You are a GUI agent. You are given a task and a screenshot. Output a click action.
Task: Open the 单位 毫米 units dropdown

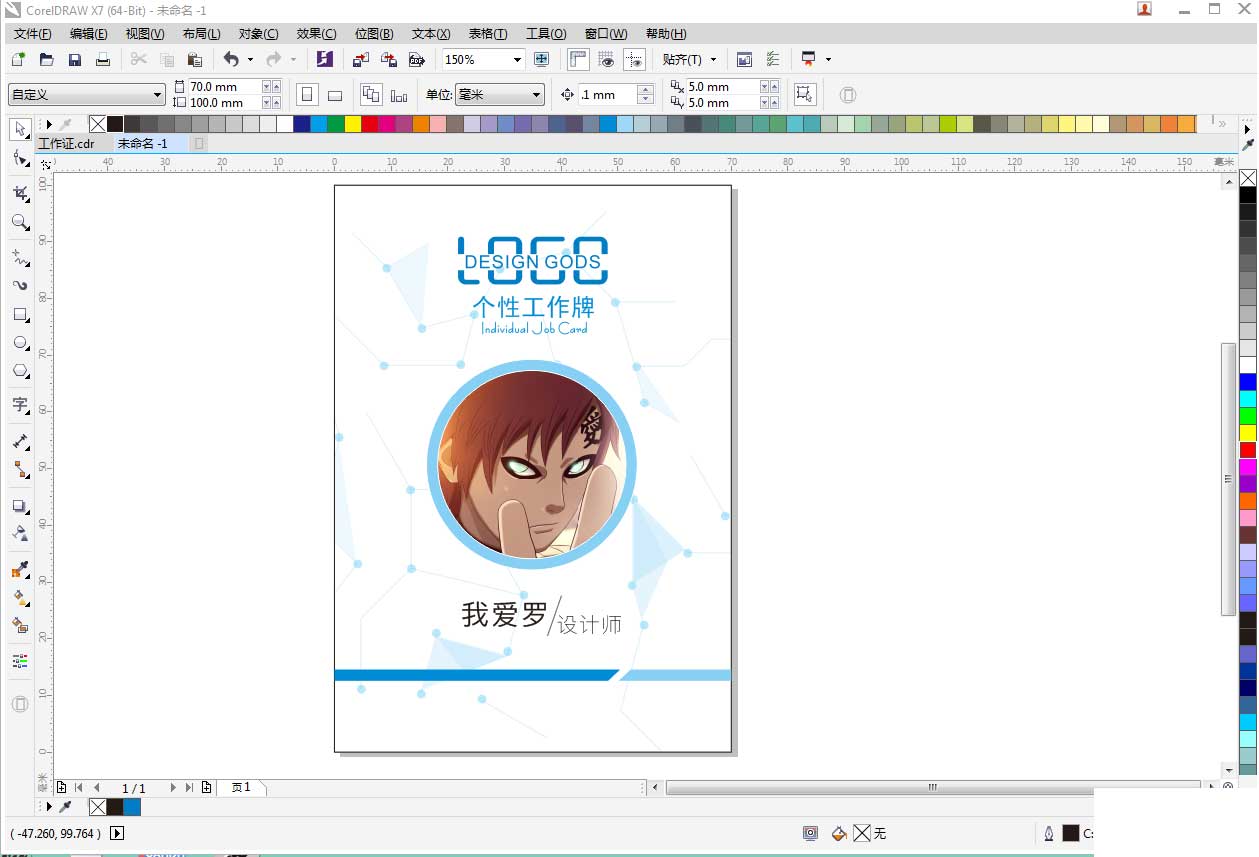(x=500, y=95)
